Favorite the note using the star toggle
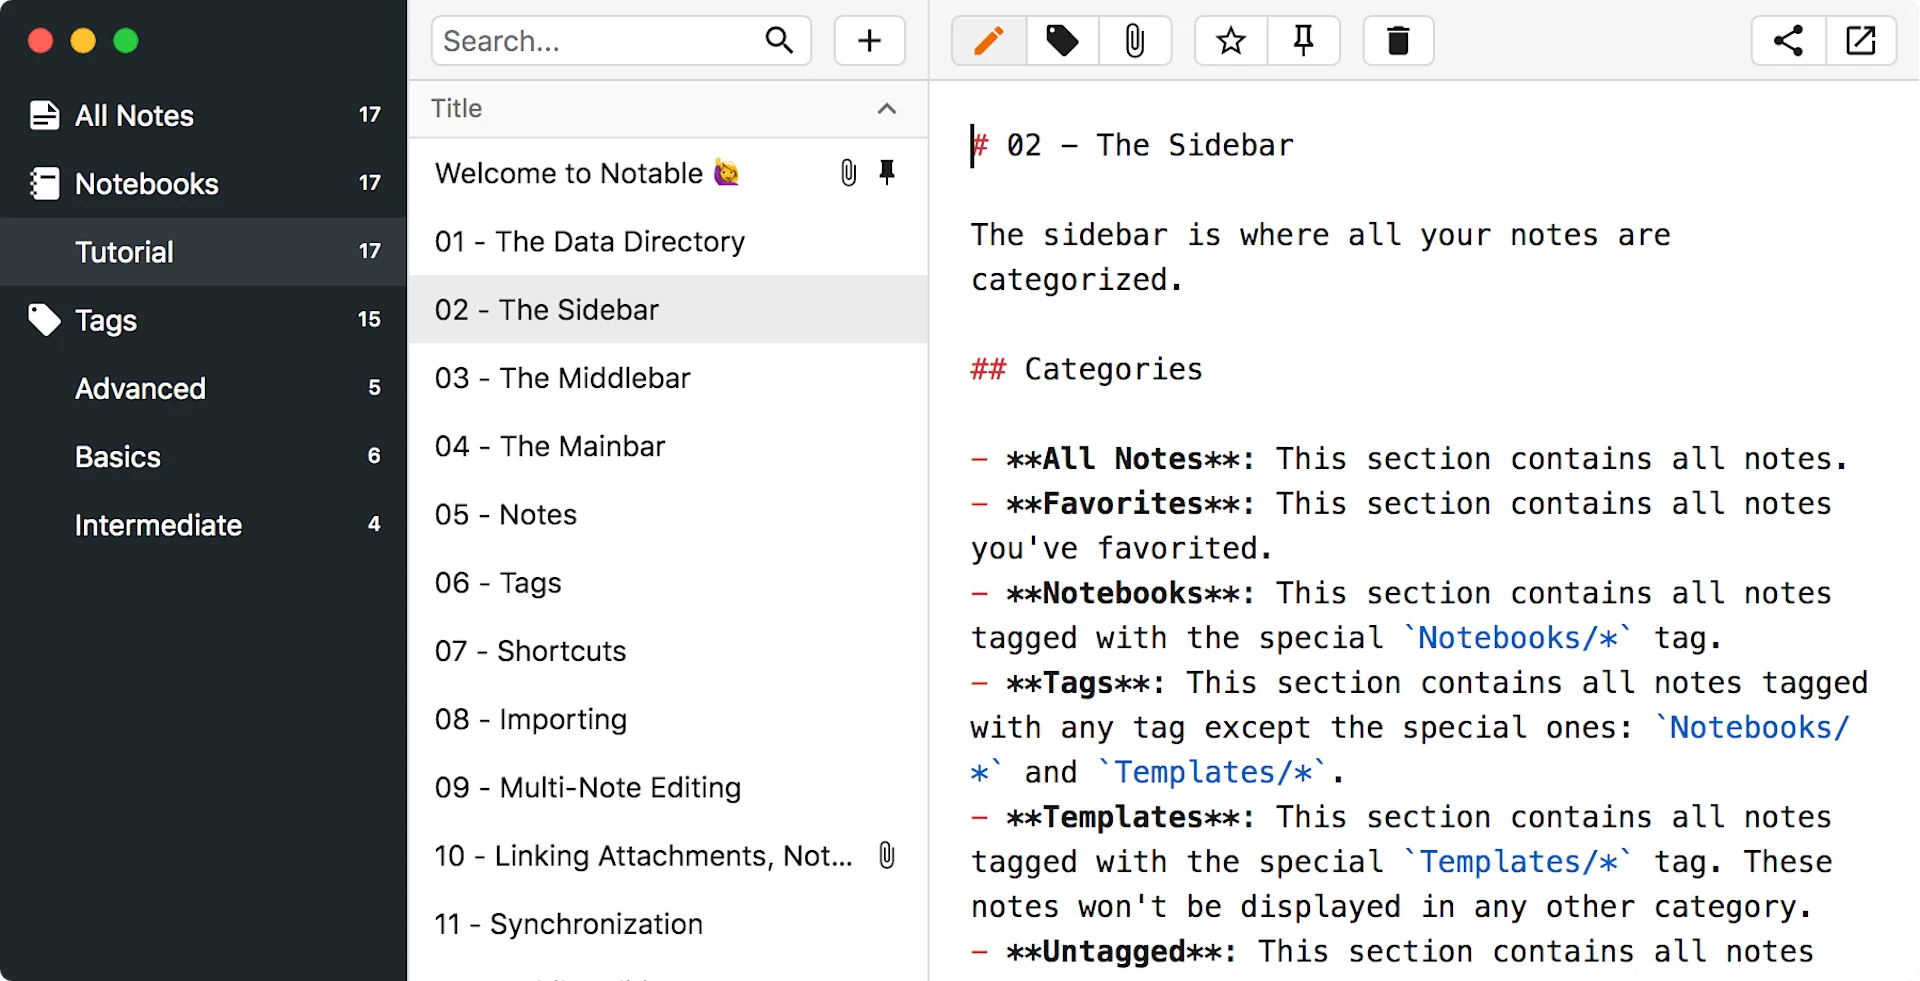1920x981 pixels. (1231, 41)
